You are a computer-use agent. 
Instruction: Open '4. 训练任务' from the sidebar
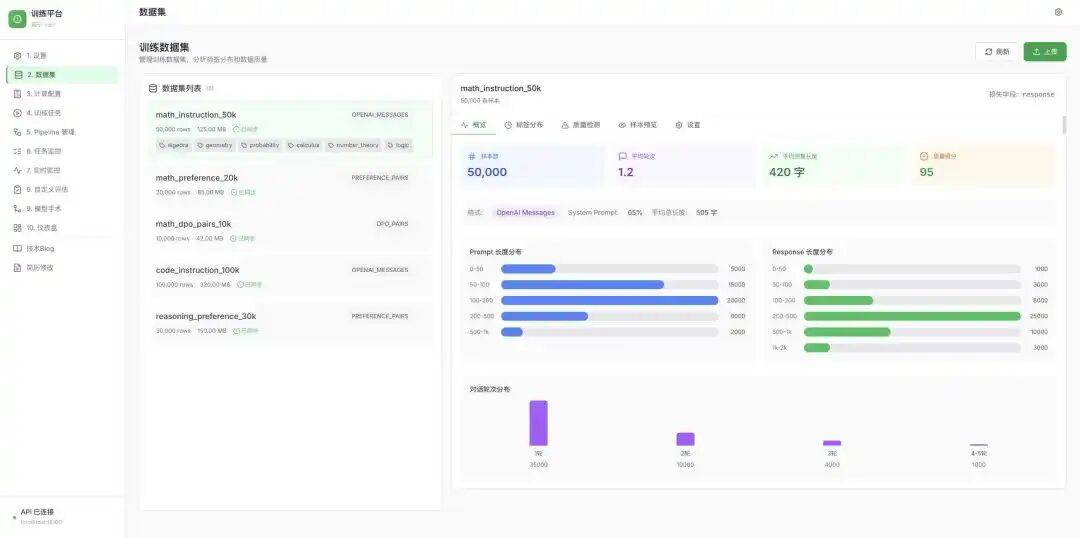point(43,113)
